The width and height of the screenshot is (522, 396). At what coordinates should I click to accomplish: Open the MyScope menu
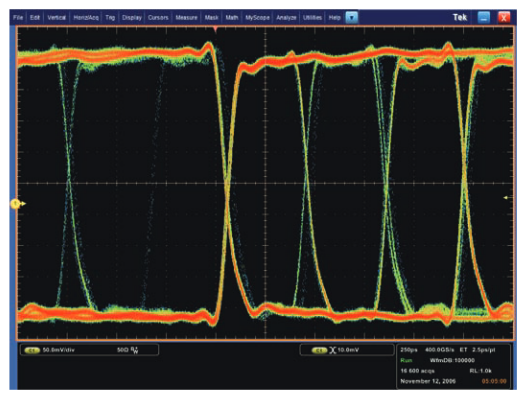pyautogui.click(x=257, y=17)
